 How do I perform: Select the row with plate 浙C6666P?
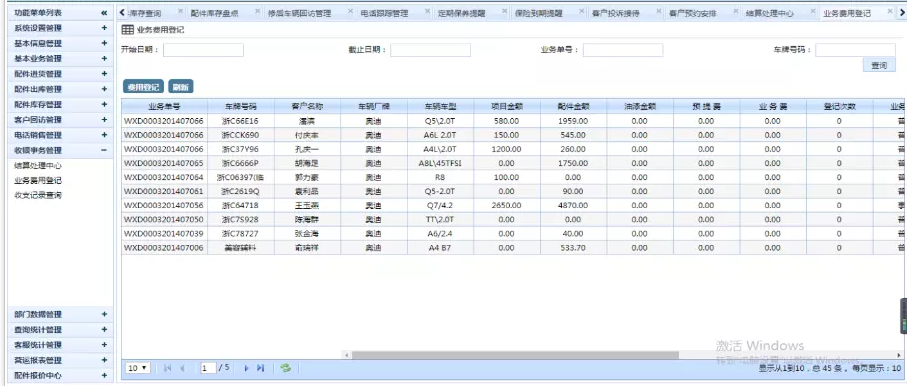pos(514,163)
